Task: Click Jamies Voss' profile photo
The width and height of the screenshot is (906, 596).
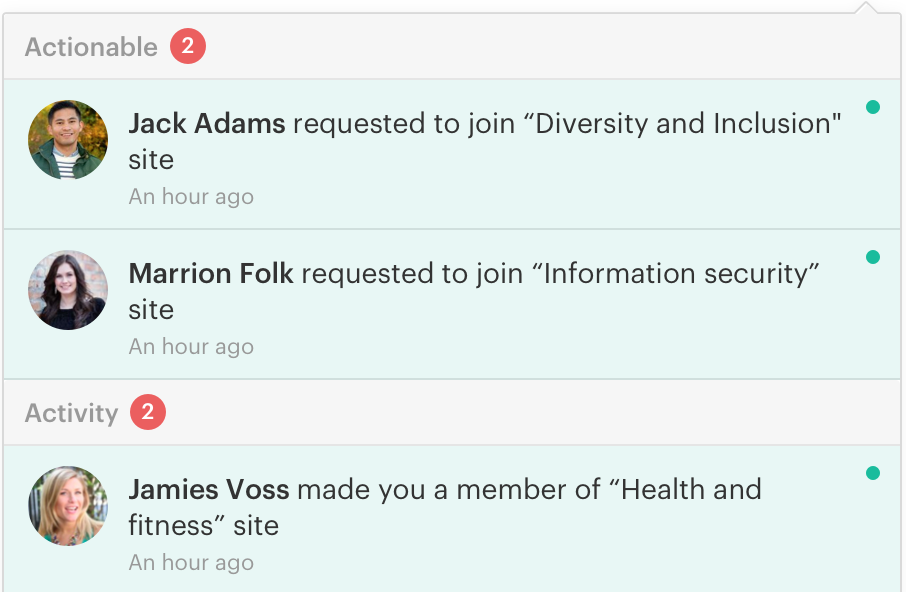Action: pyautogui.click(x=67, y=506)
